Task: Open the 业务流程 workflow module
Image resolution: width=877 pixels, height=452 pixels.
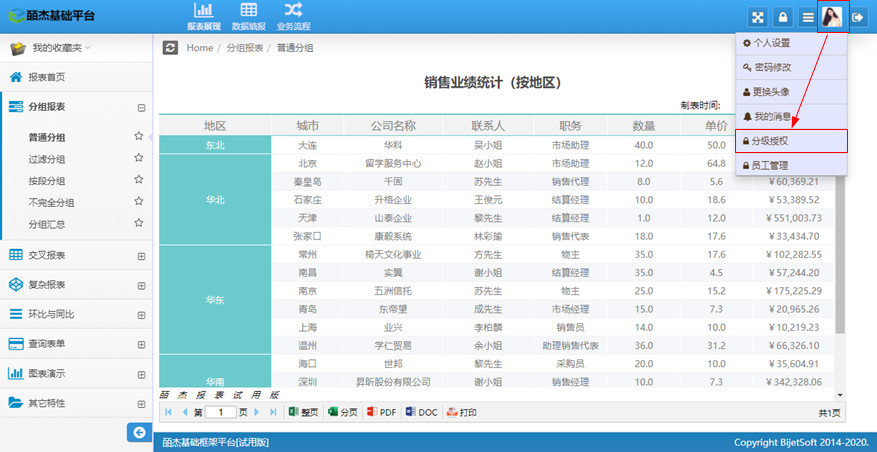Action: 292,16
